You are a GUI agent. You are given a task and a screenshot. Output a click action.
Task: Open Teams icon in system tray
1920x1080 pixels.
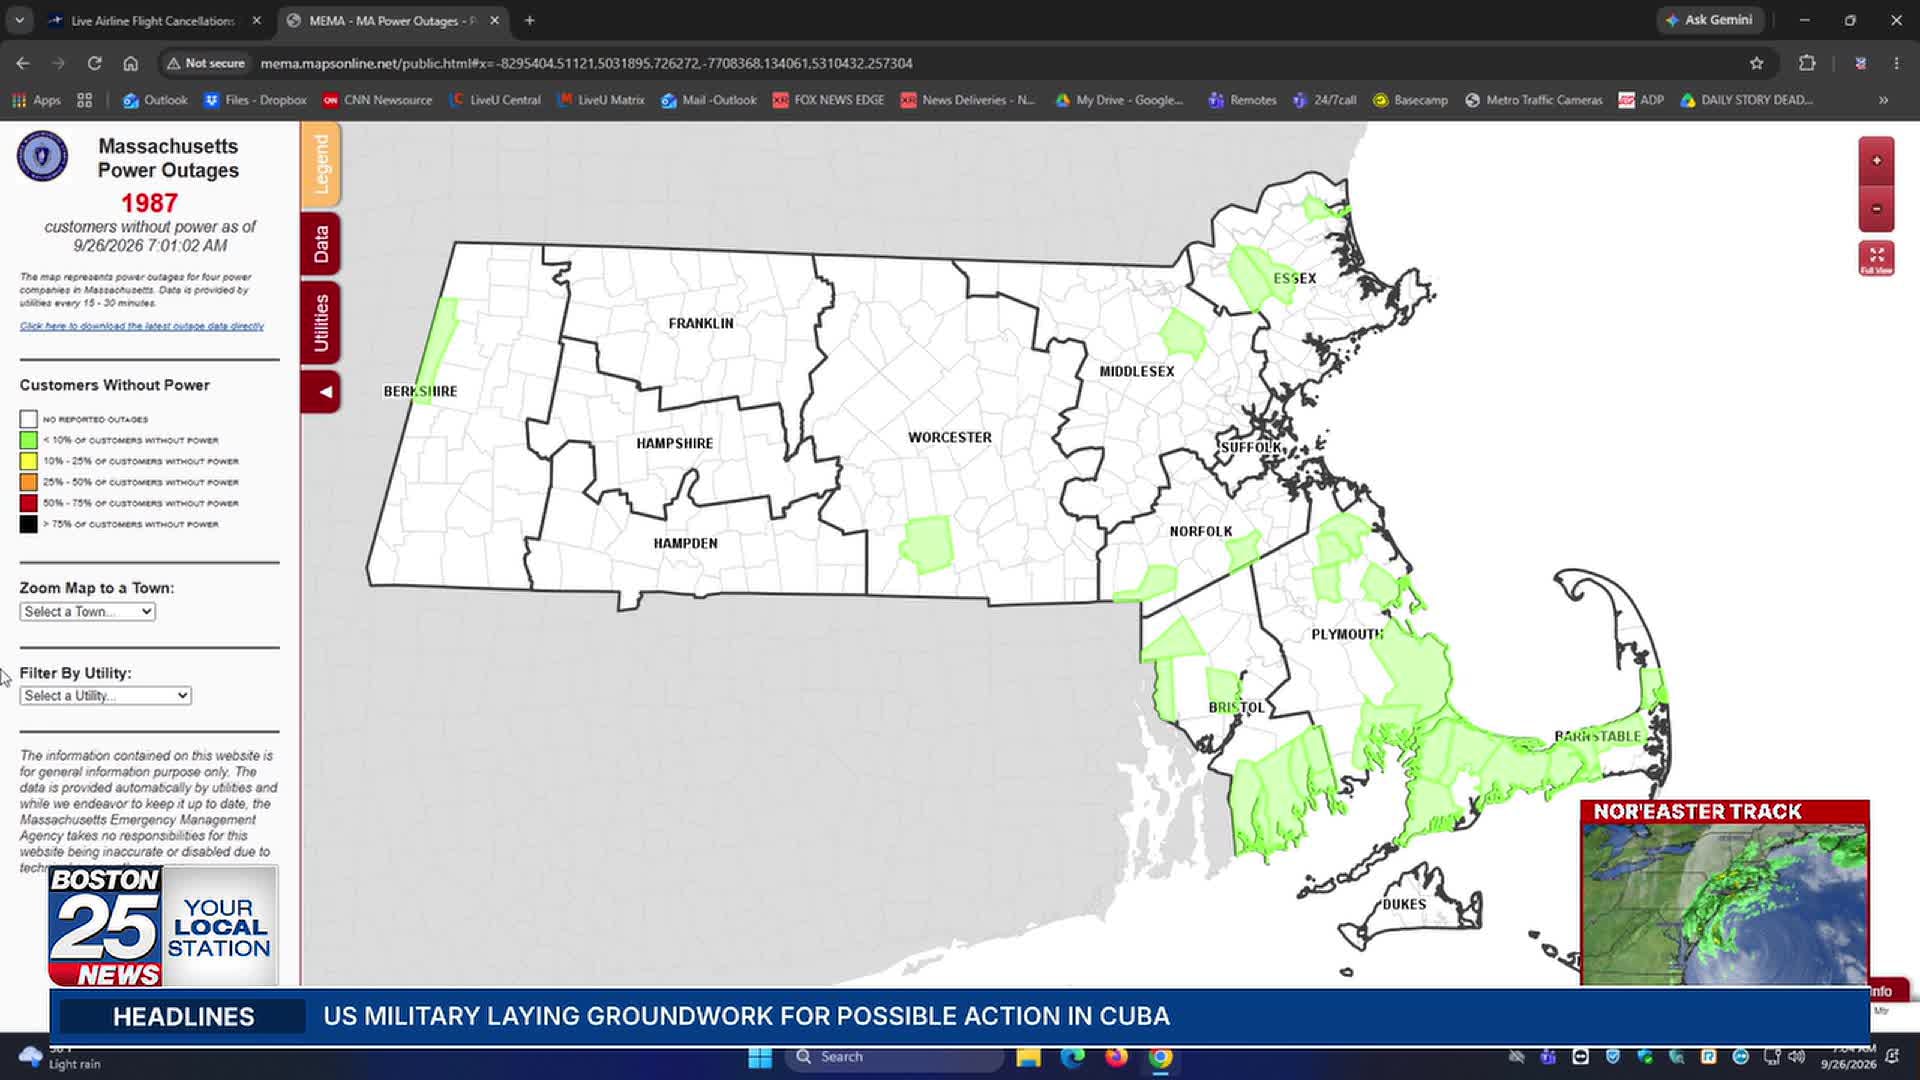(1548, 1056)
